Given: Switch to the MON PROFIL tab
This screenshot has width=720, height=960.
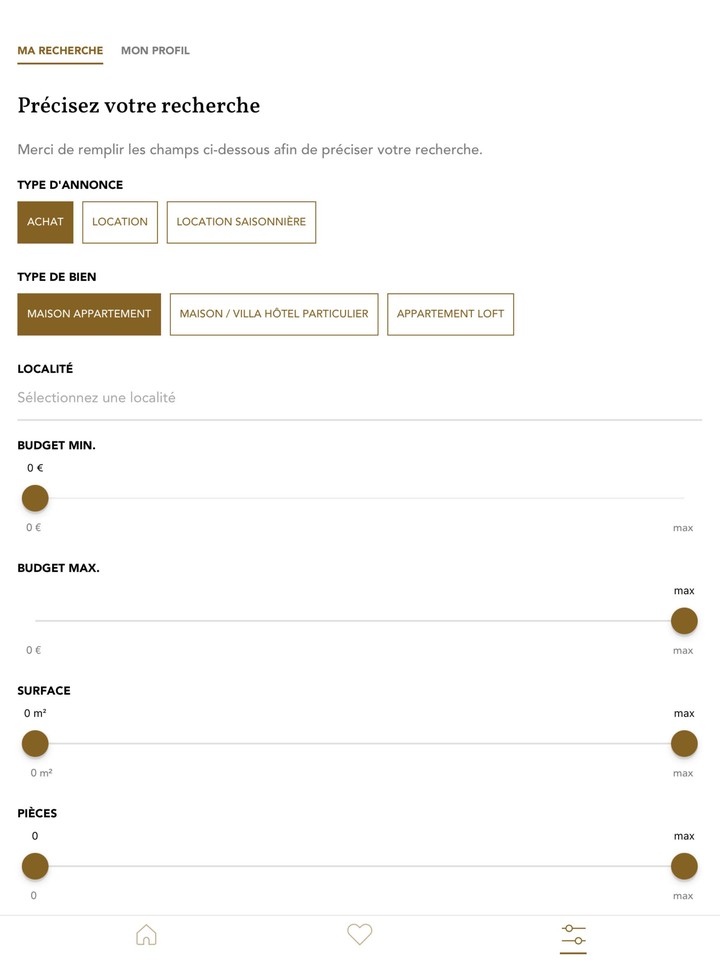Looking at the screenshot, I should tap(154, 50).
